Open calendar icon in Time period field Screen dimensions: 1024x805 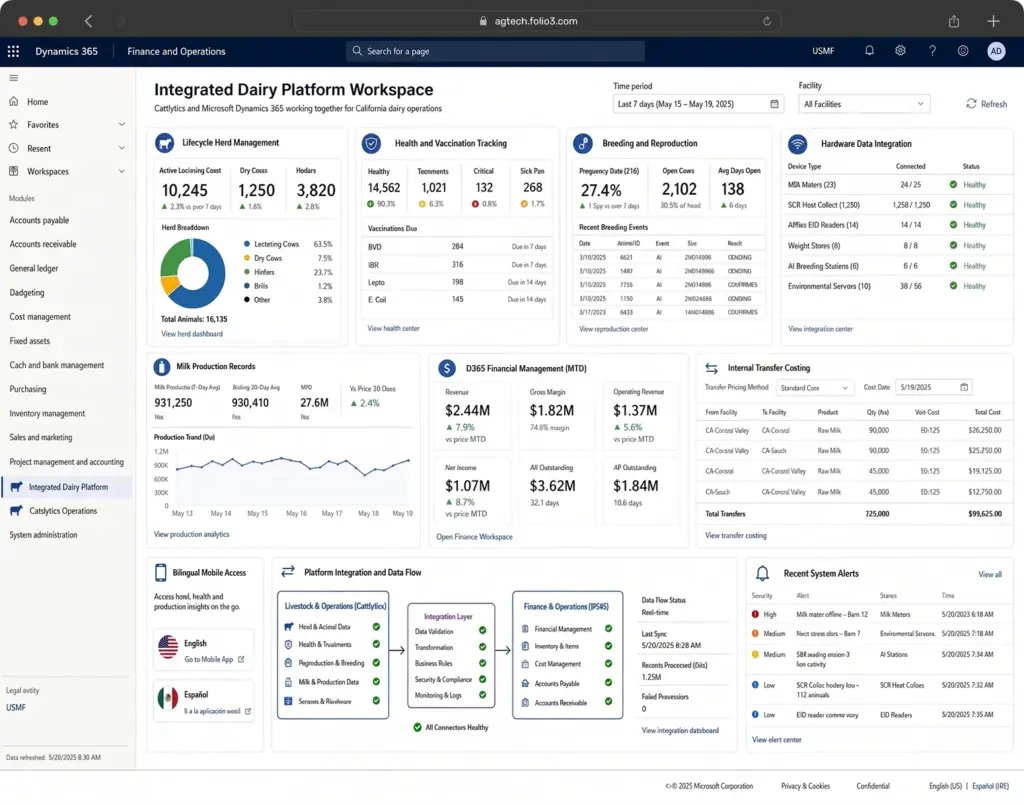tap(775, 104)
